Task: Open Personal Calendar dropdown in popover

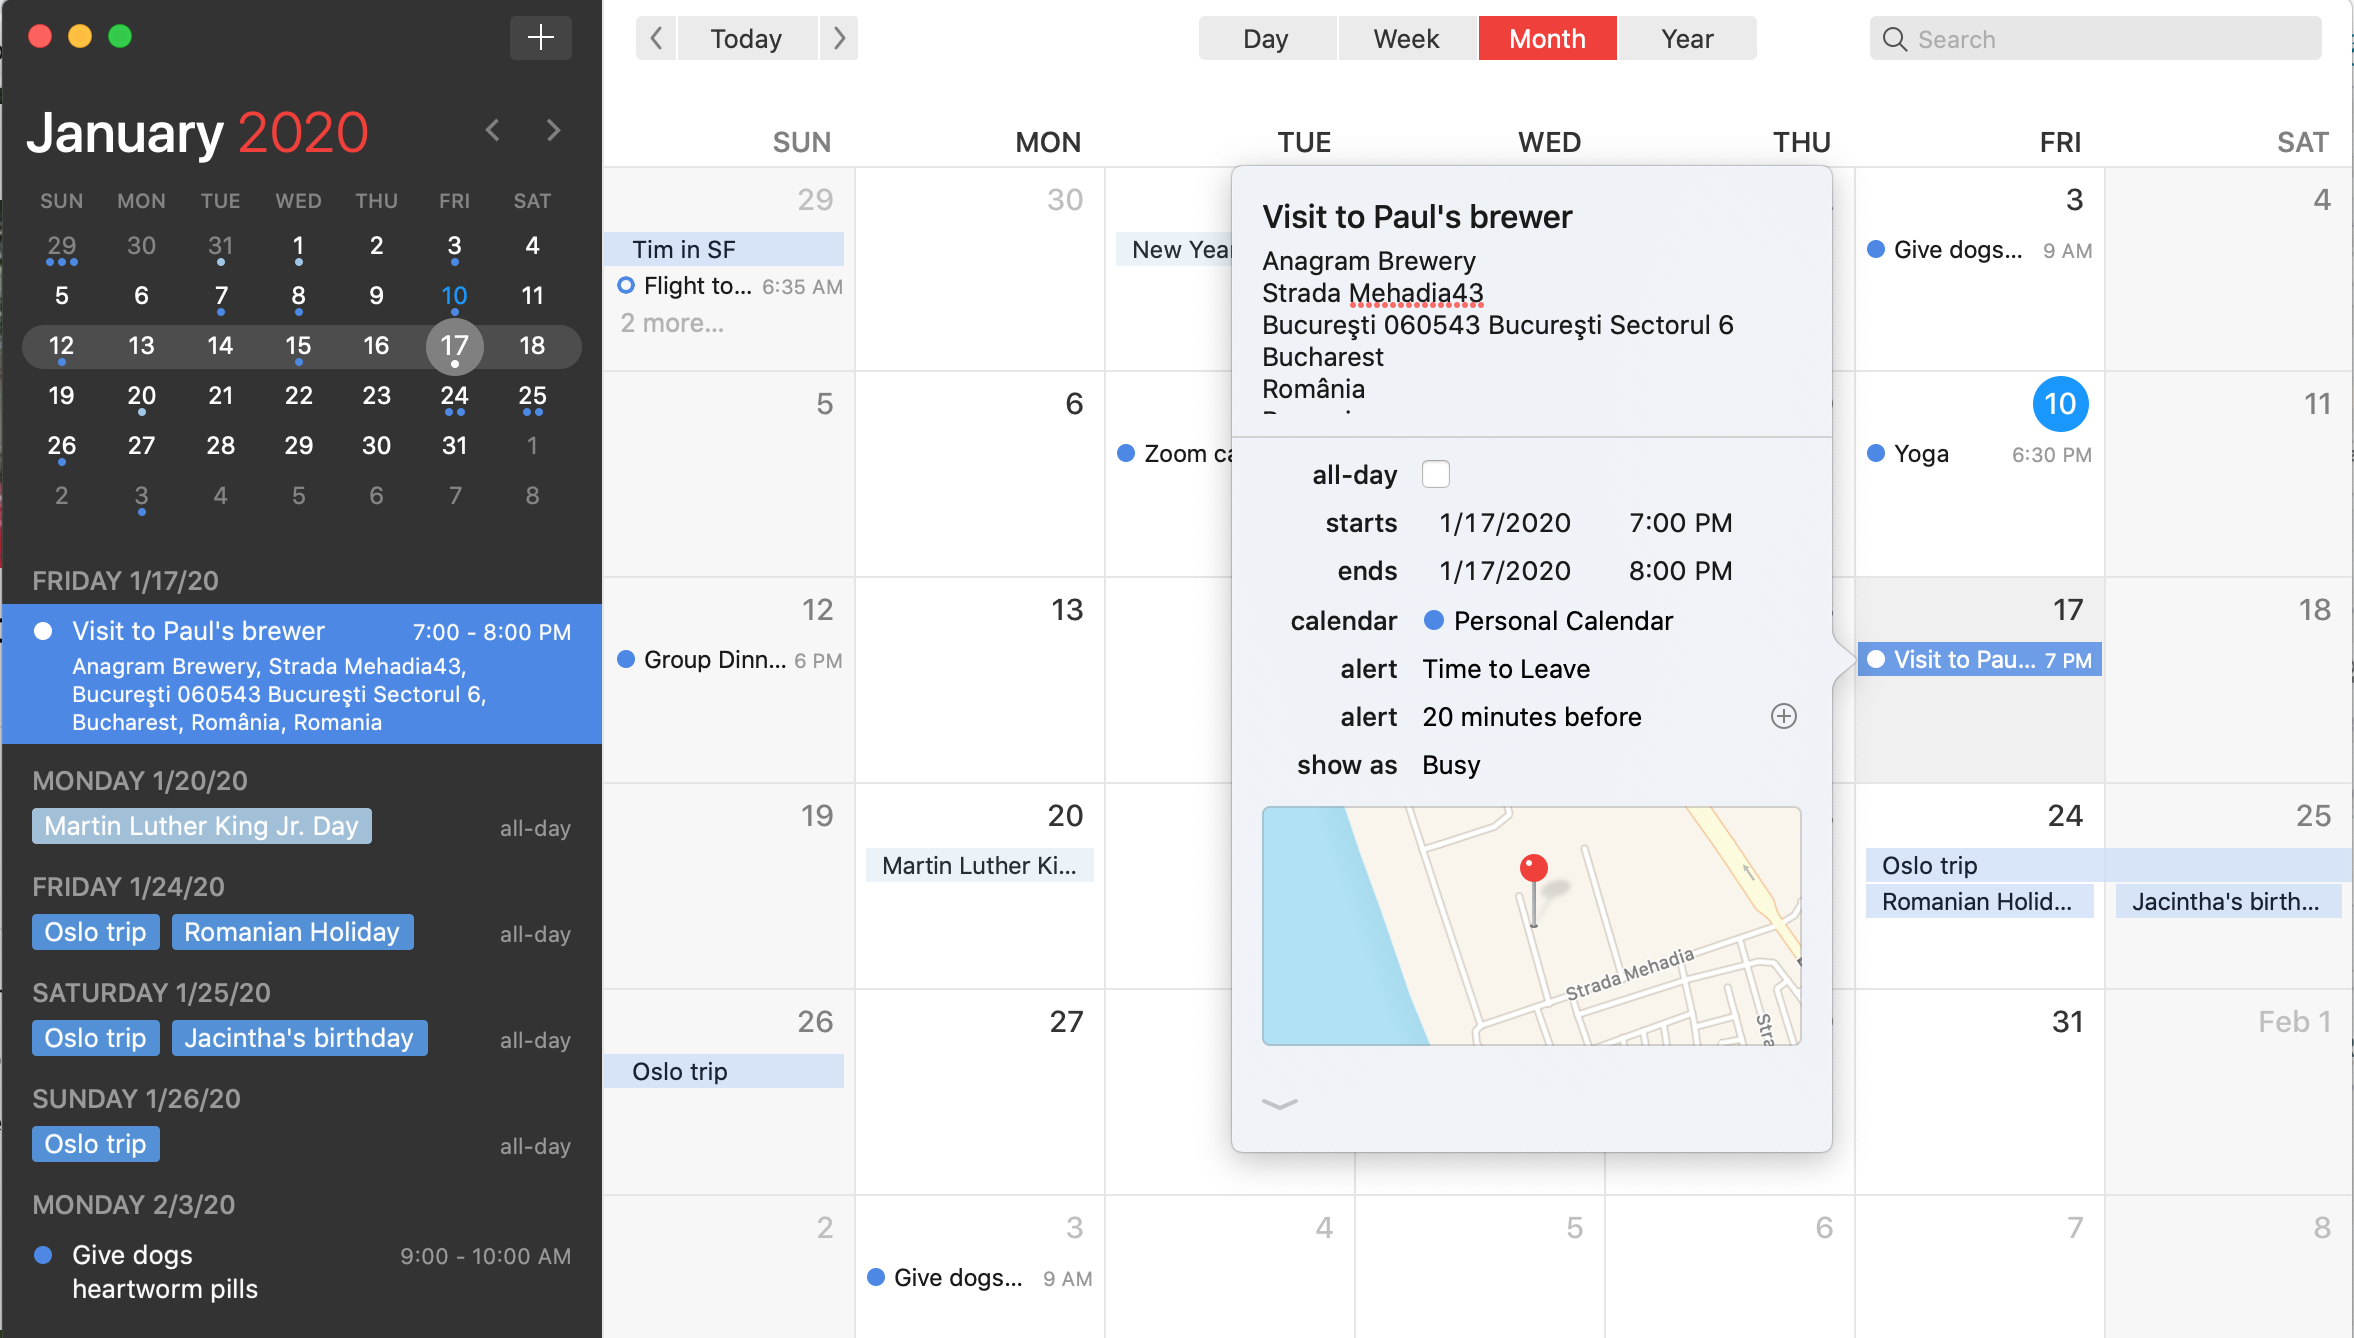Action: 1563,621
